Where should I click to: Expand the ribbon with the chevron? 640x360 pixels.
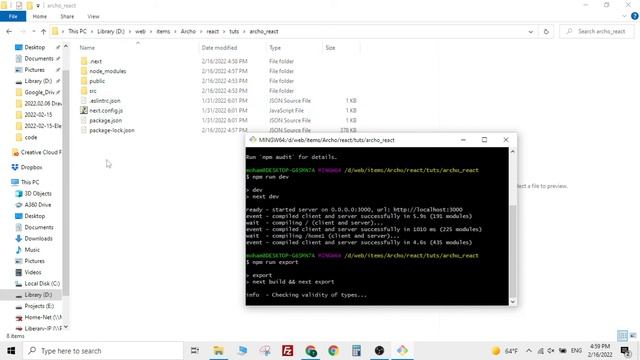click(x=624, y=16)
